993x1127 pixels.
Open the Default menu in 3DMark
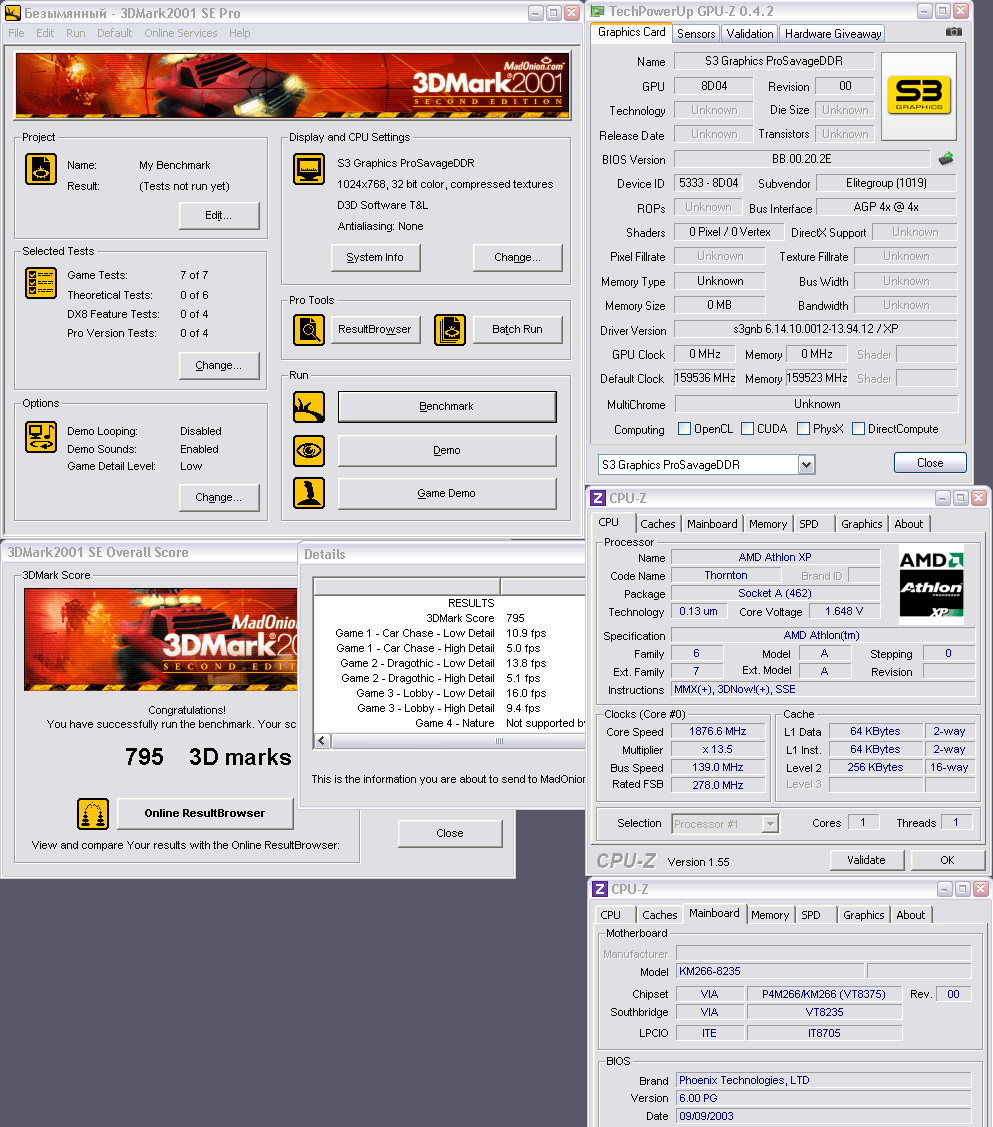coord(114,33)
